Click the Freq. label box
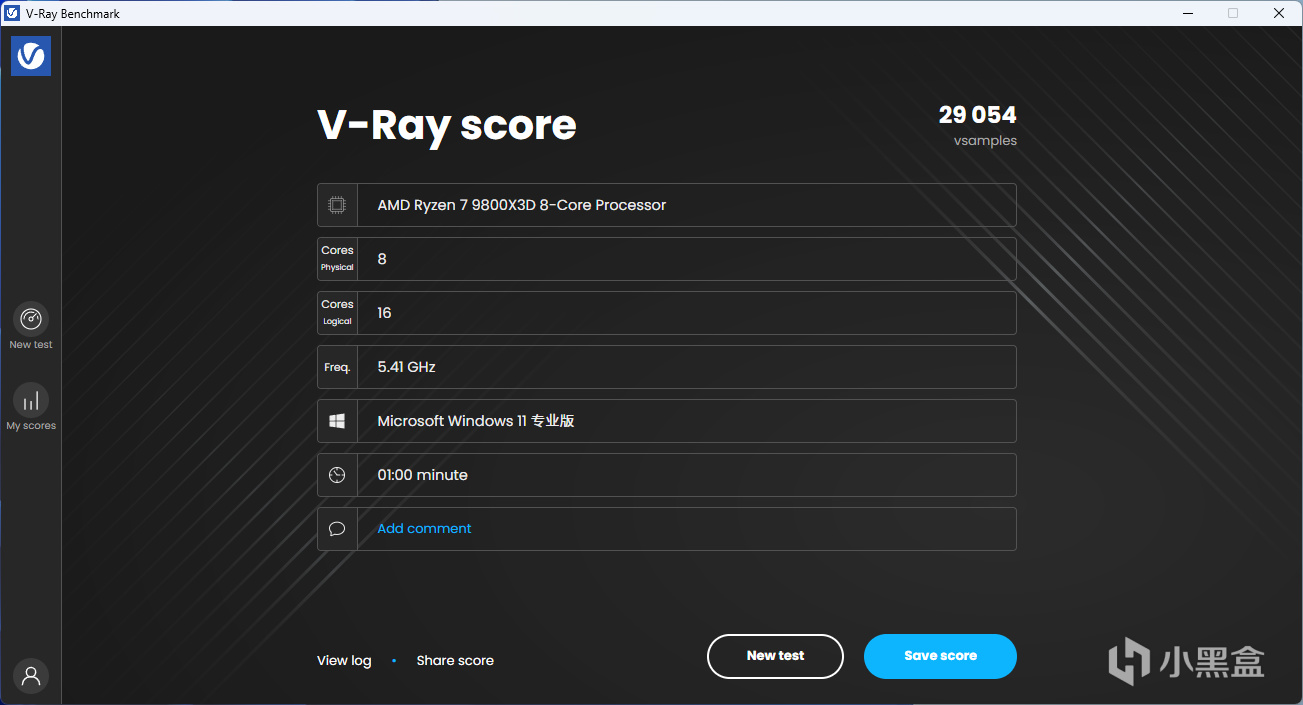The width and height of the screenshot is (1303, 705). tap(337, 367)
